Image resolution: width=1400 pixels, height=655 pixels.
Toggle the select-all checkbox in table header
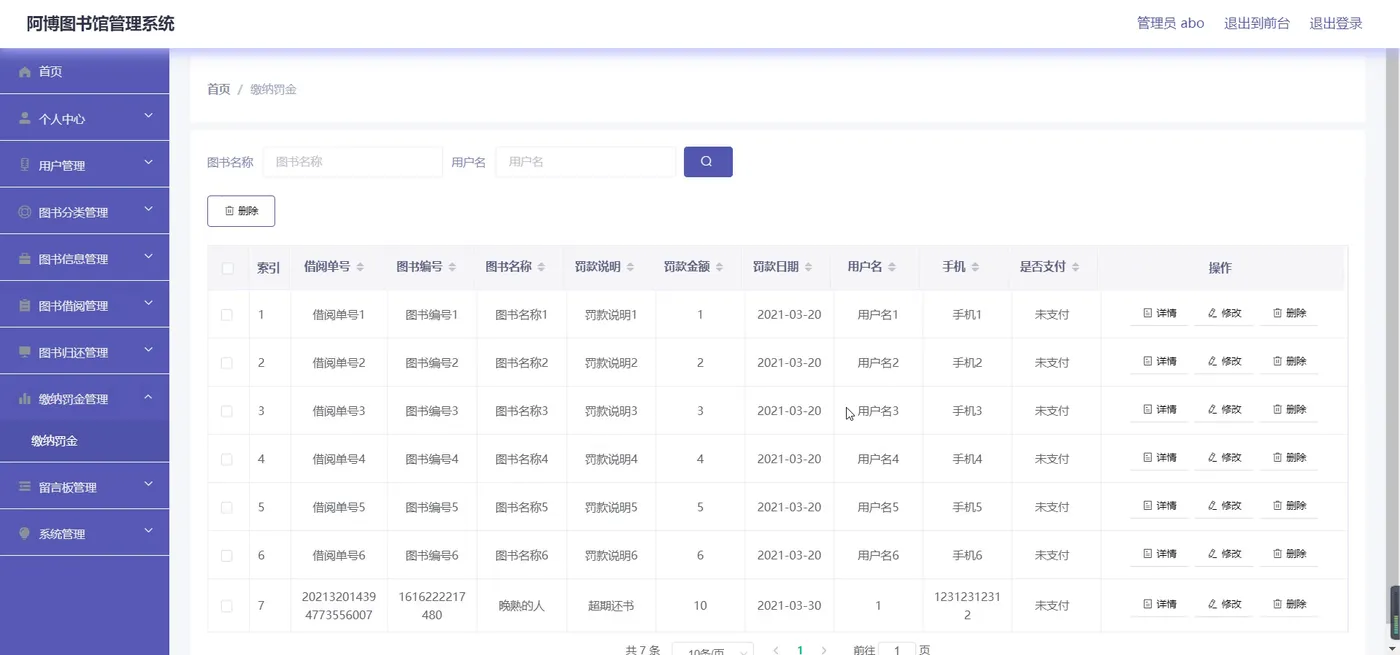[228, 268]
